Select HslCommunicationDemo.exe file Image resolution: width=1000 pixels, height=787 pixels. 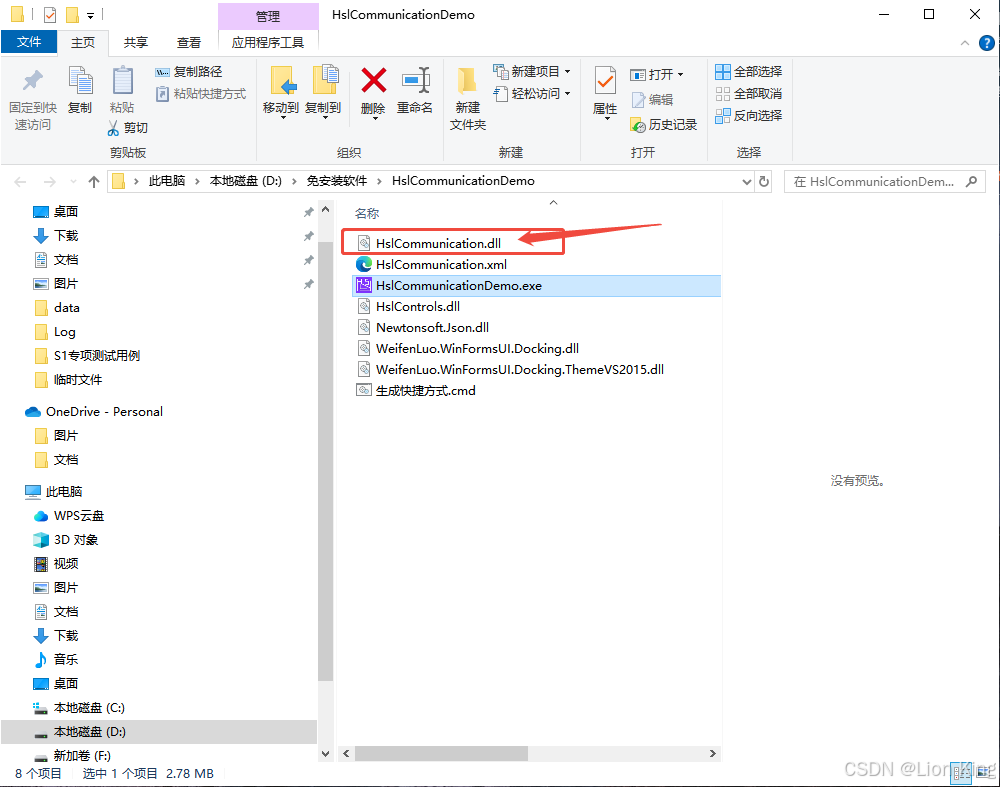click(x=536, y=285)
